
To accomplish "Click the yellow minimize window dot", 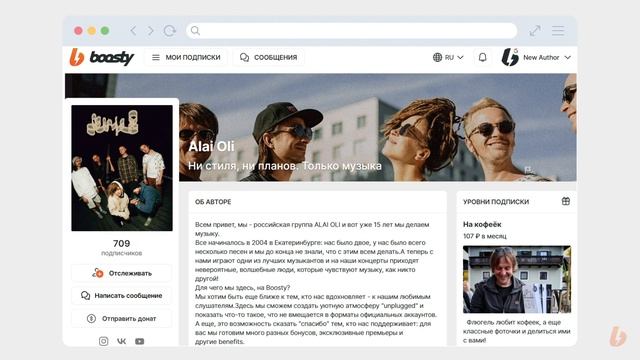I will tap(92, 31).
